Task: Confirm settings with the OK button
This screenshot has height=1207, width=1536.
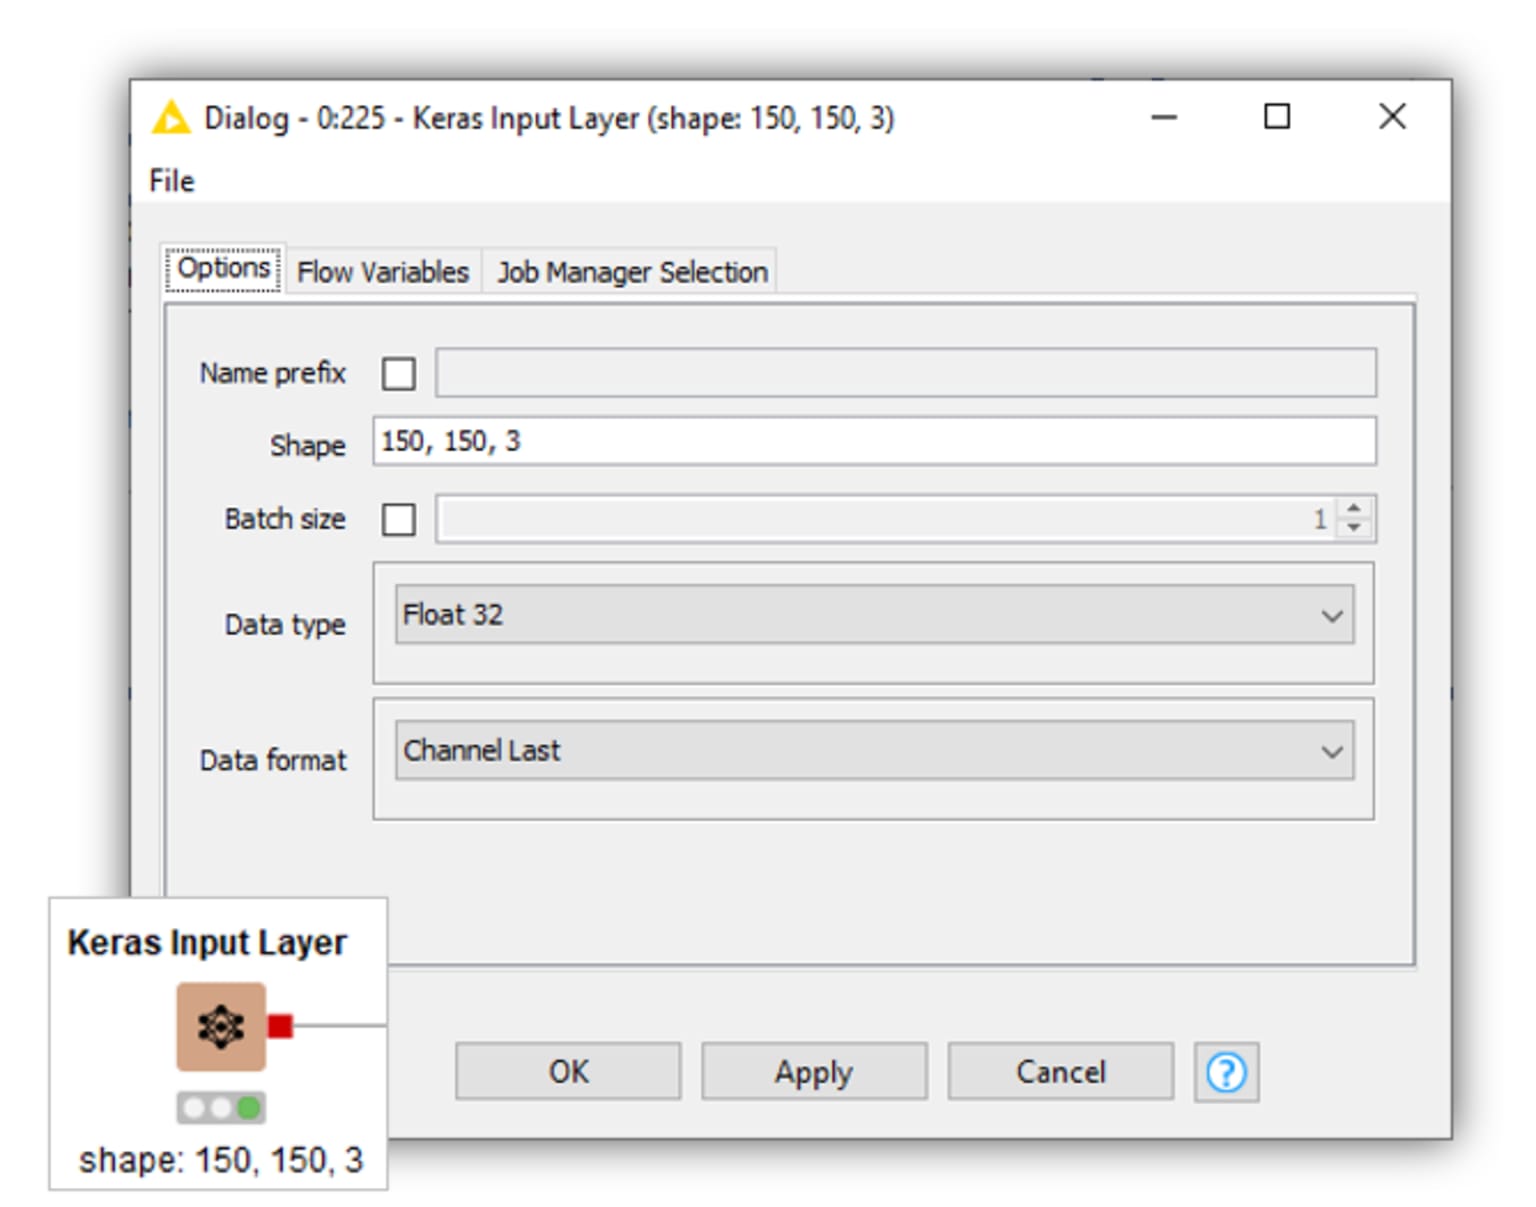Action: point(568,1071)
